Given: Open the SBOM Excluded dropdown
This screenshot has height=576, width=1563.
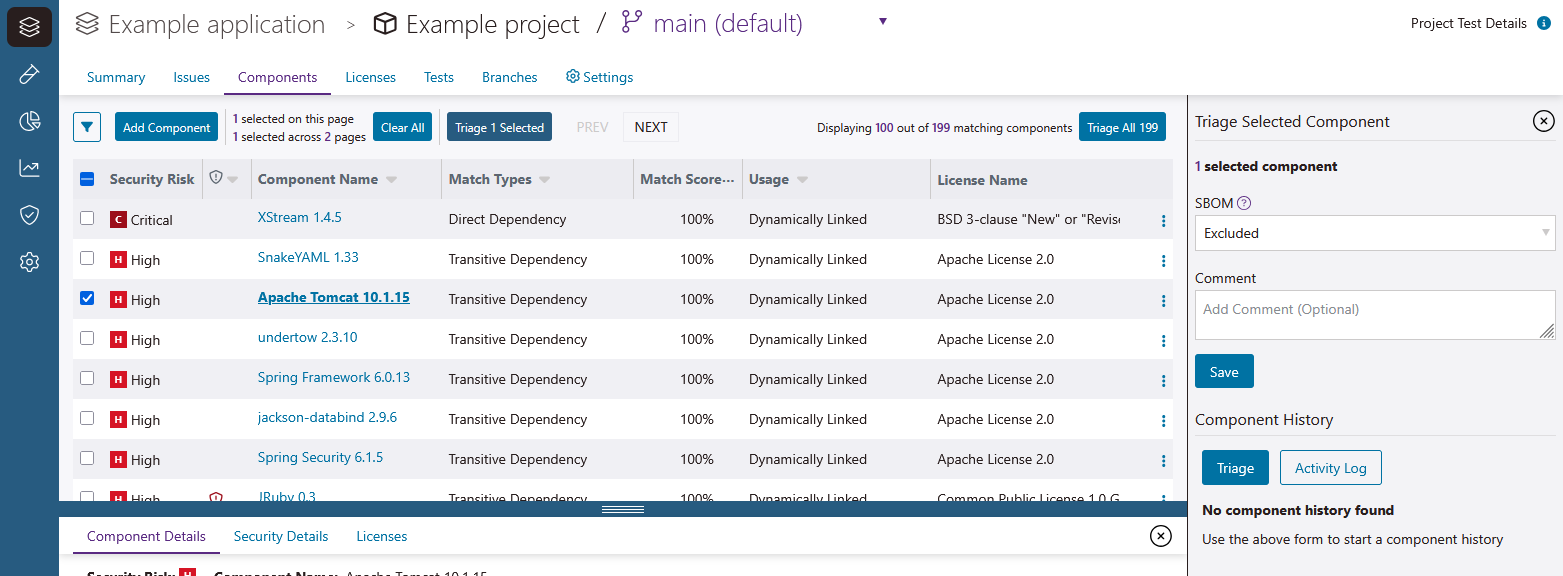Looking at the screenshot, I should pyautogui.click(x=1374, y=232).
